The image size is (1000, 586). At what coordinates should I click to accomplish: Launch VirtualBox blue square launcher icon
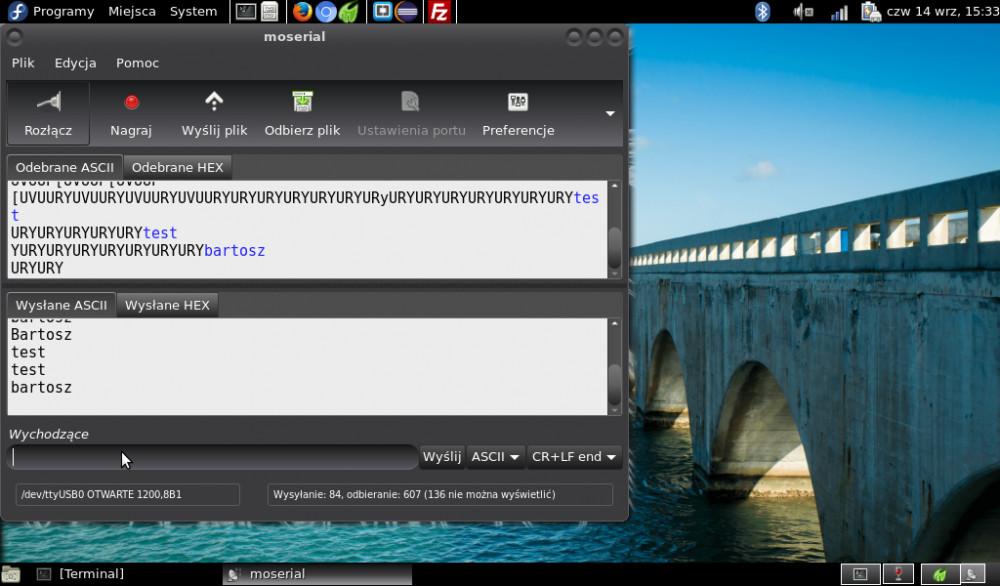point(382,11)
